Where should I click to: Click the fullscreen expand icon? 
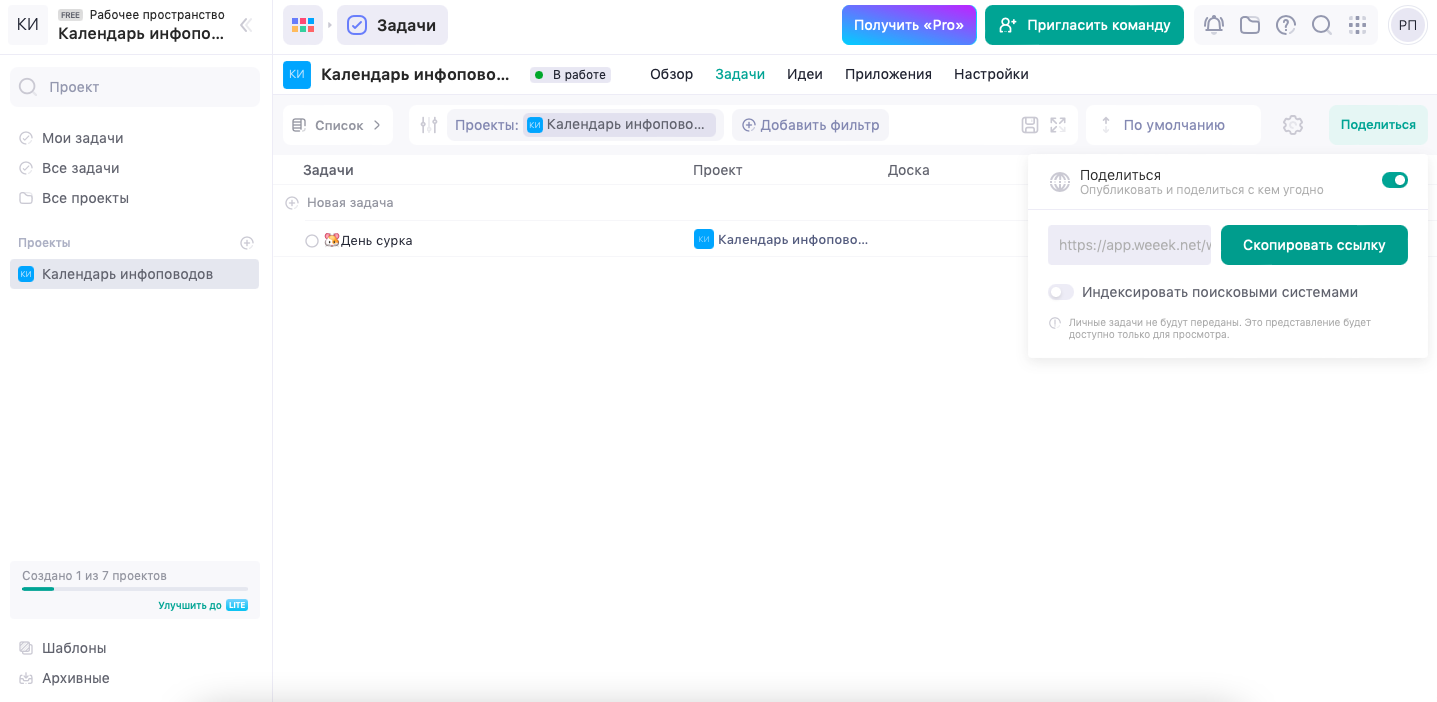click(x=1058, y=125)
